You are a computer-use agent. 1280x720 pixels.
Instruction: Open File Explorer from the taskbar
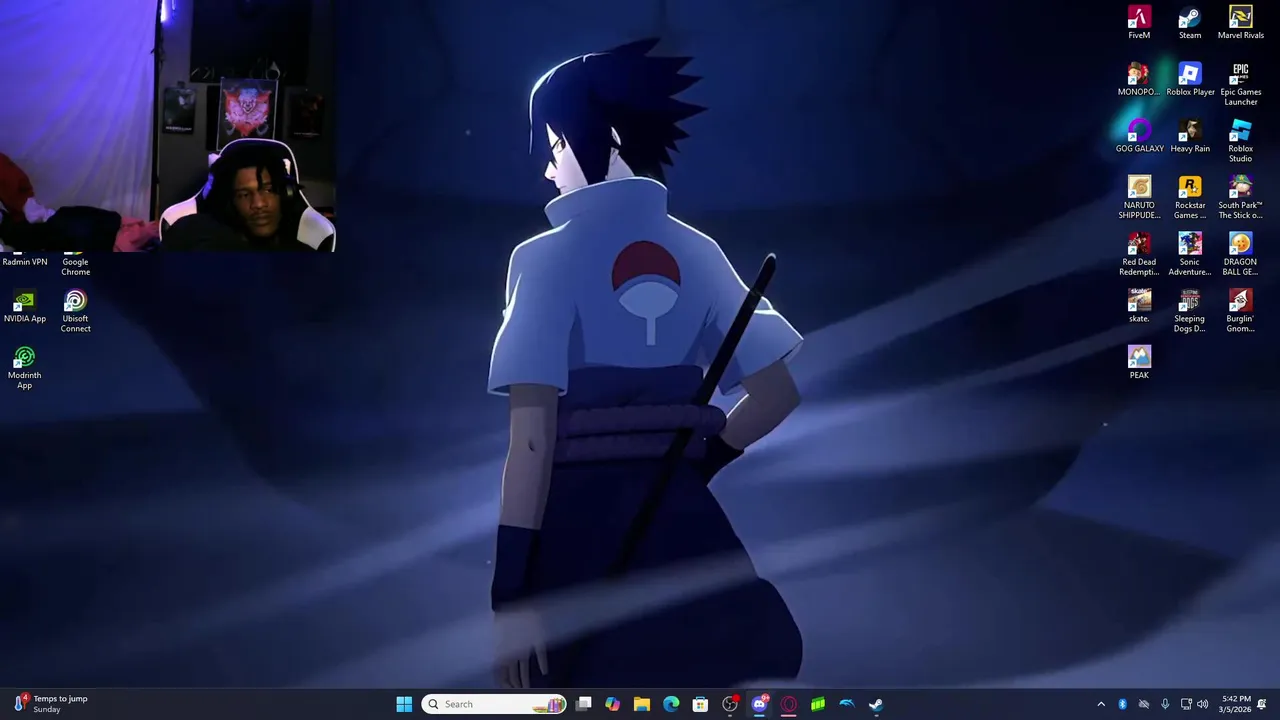[x=642, y=704]
